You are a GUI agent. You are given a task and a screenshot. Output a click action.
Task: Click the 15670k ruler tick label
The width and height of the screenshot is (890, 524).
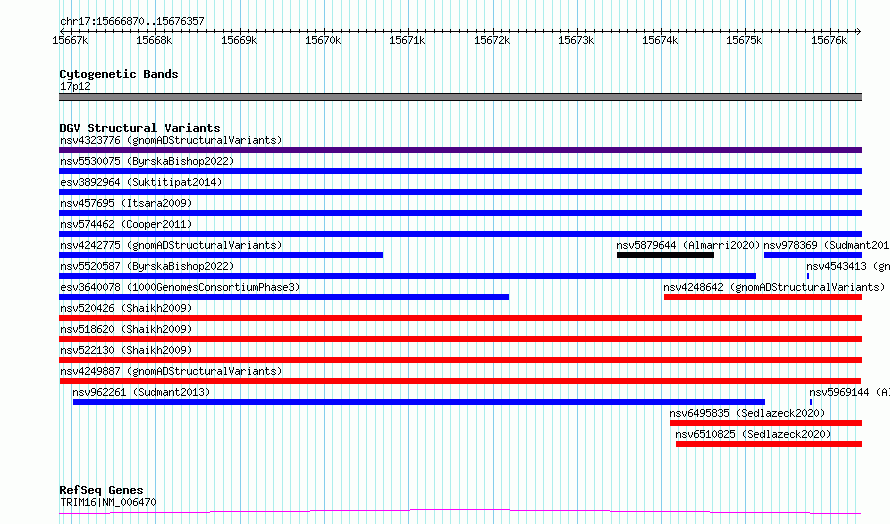[x=323, y=40]
